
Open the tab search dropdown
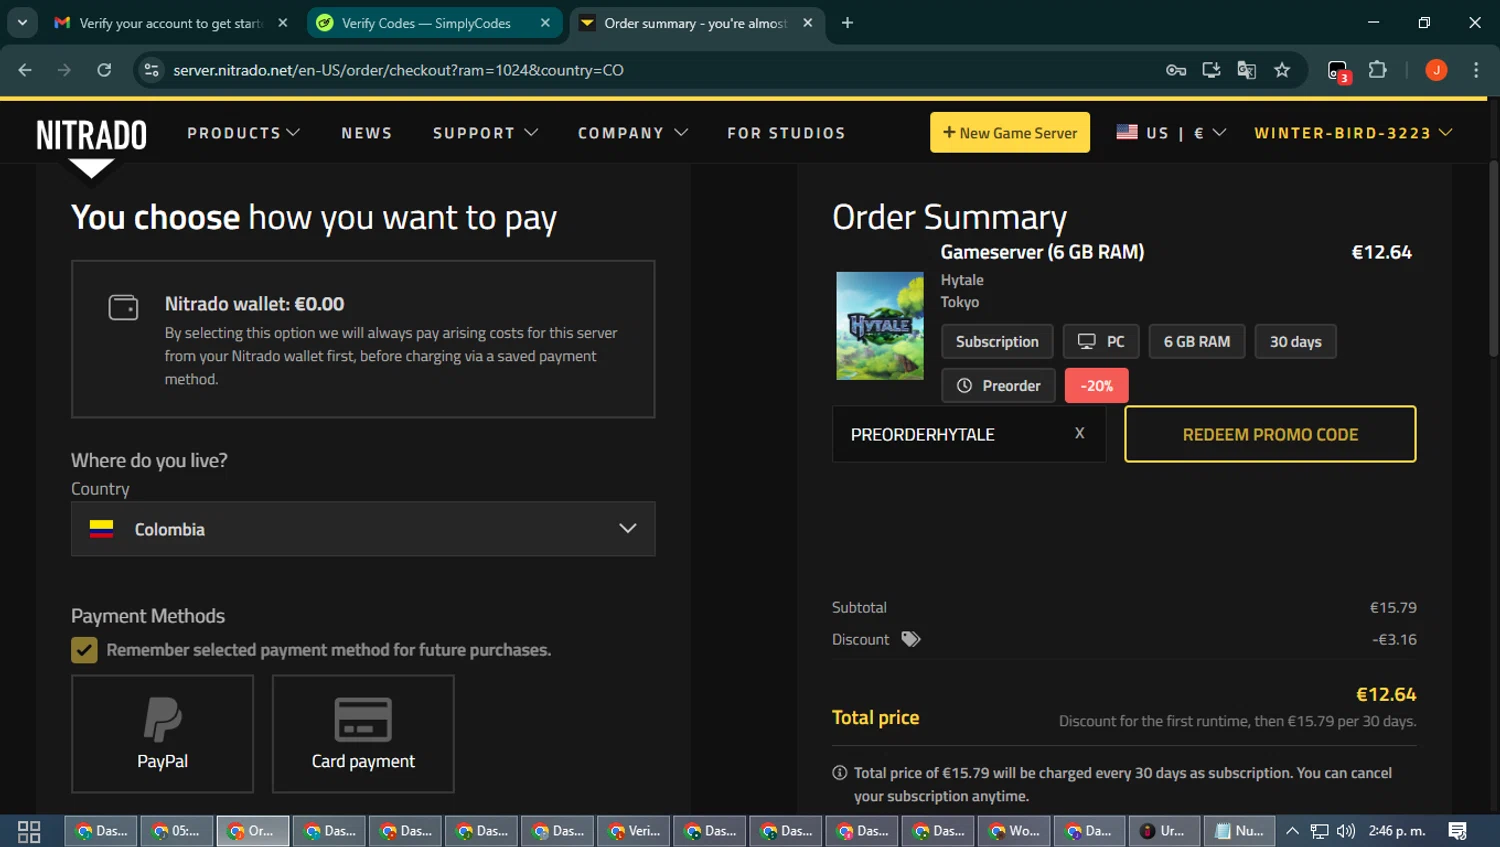(x=22, y=23)
